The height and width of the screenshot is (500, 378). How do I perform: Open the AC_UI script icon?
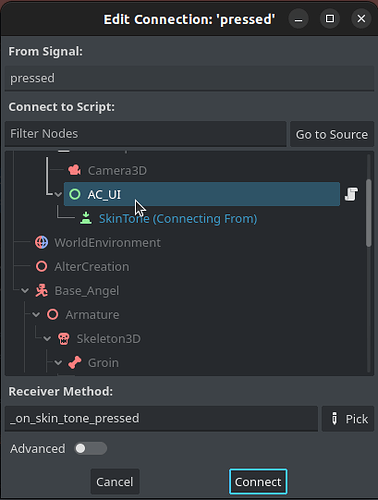click(x=351, y=194)
